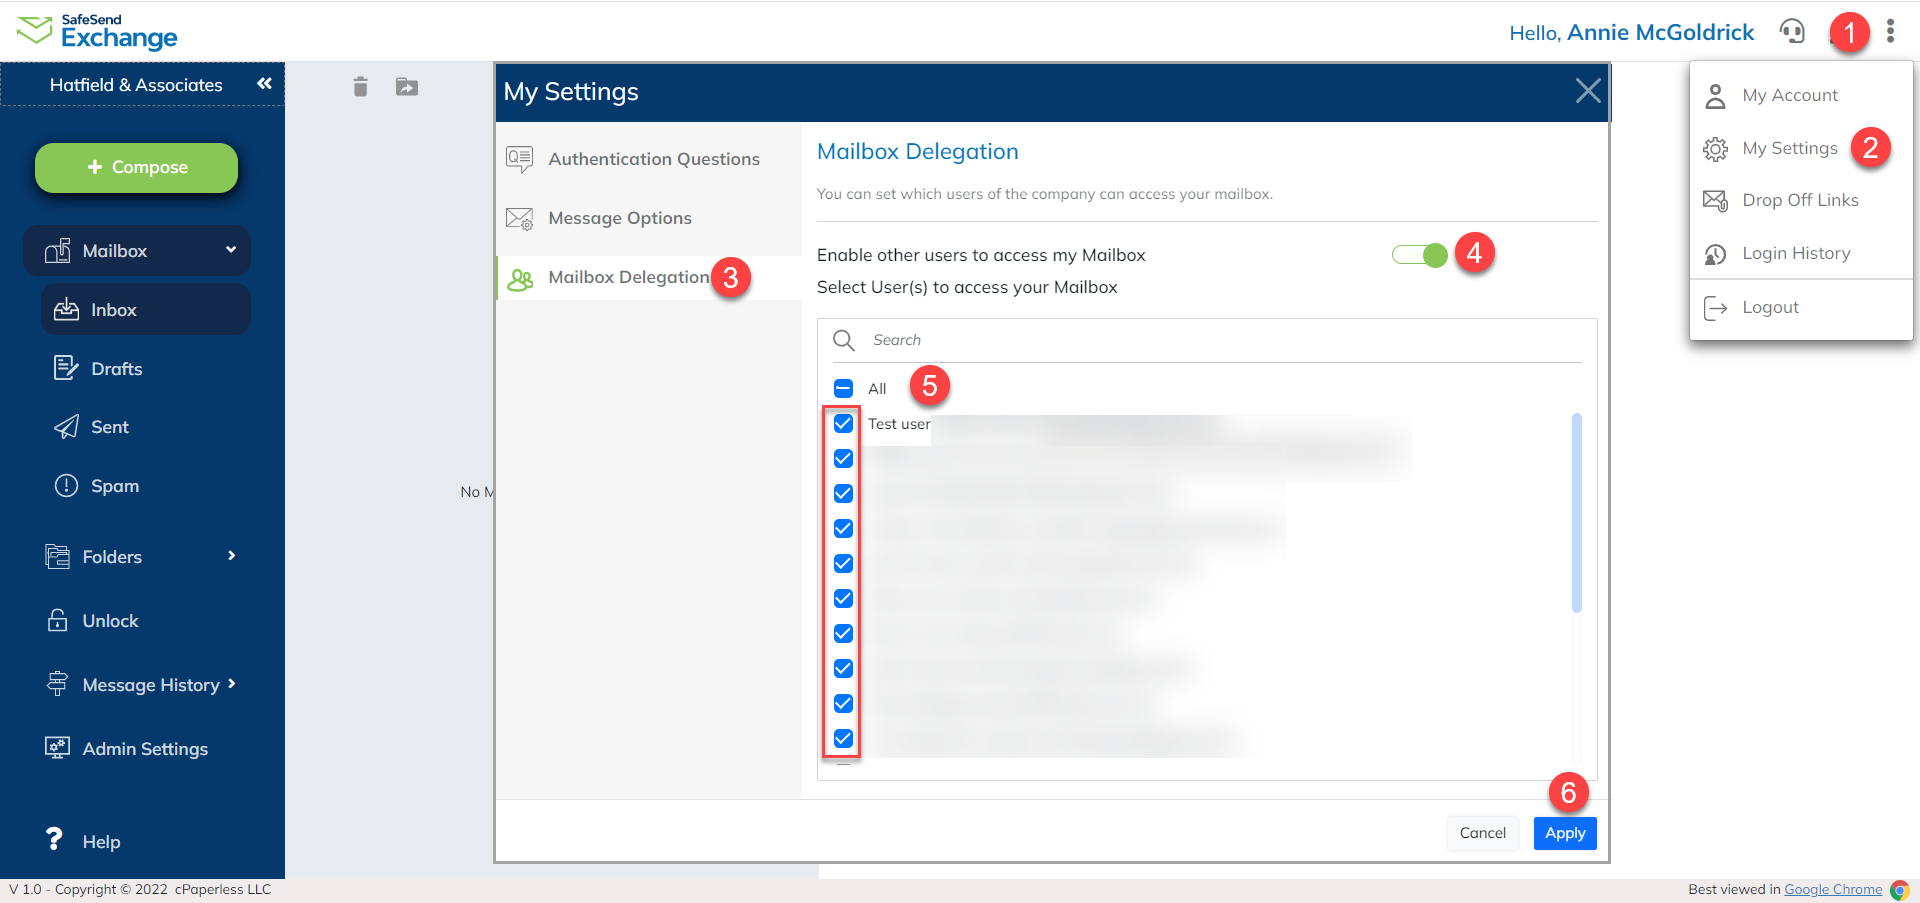
Task: View the Sent messages
Action: pyautogui.click(x=109, y=426)
